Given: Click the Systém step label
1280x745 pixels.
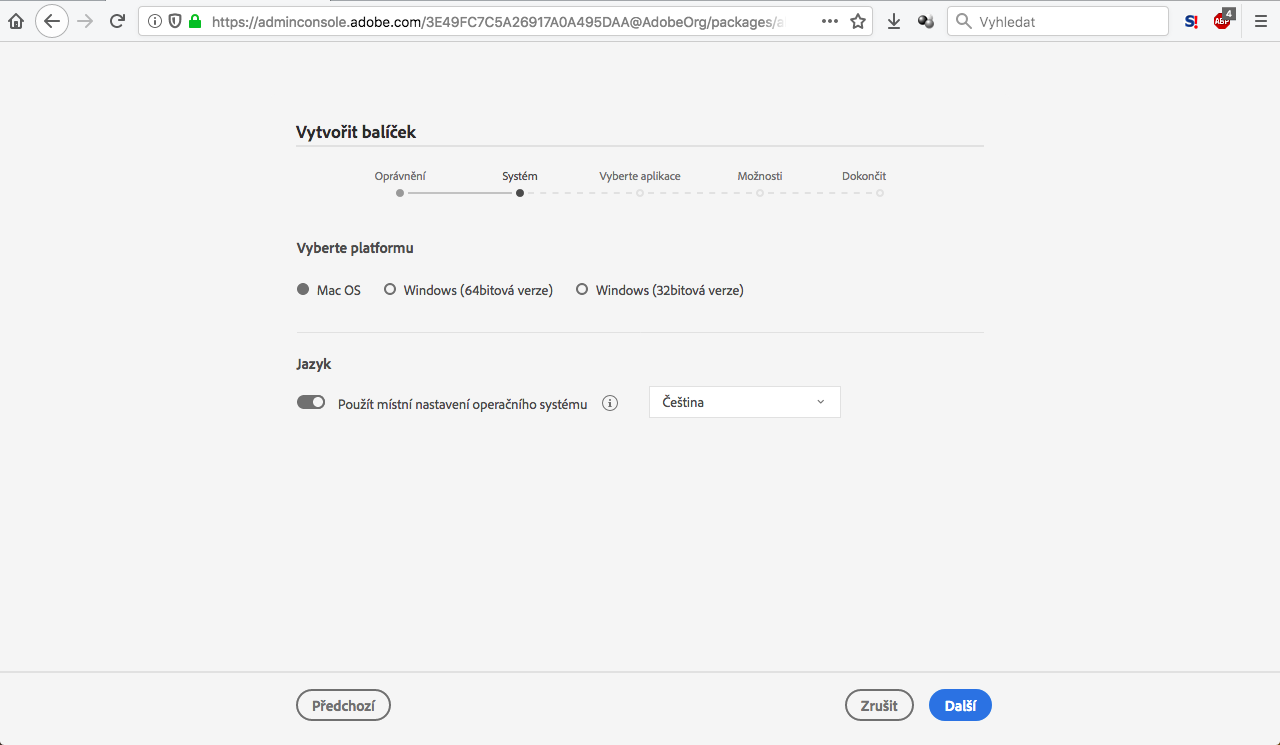Looking at the screenshot, I should [520, 176].
